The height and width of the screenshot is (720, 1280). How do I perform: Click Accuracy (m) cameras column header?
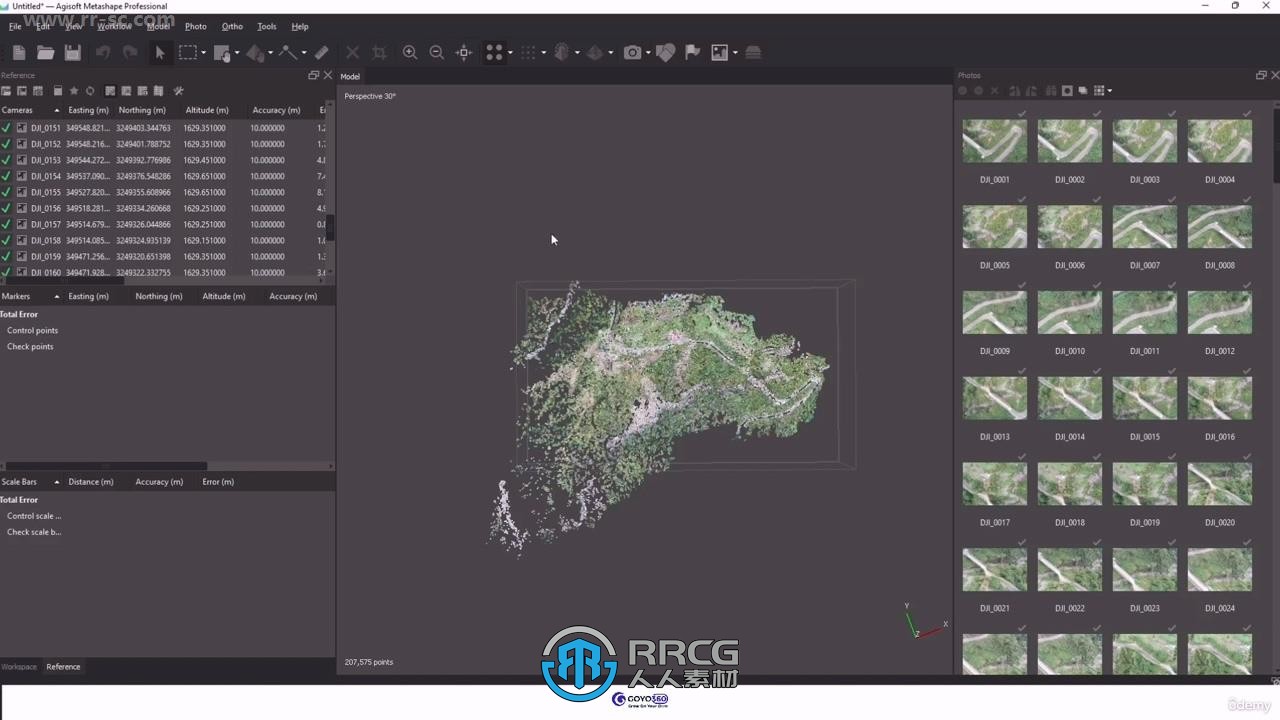click(276, 110)
